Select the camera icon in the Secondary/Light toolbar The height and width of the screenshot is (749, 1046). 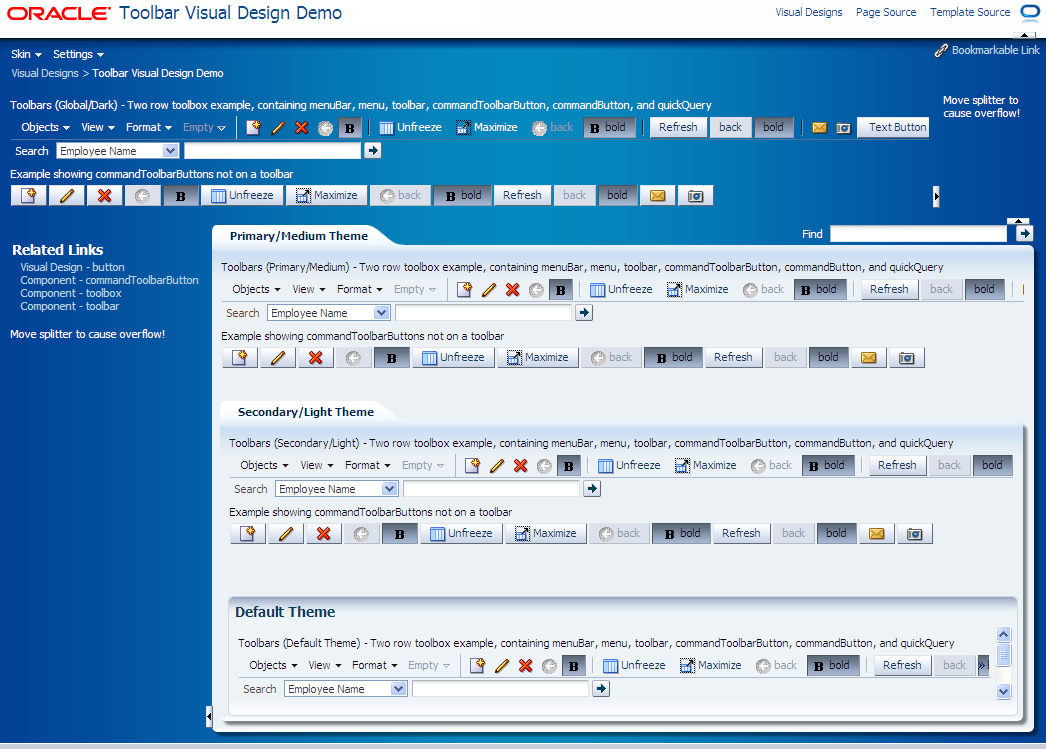tap(914, 533)
